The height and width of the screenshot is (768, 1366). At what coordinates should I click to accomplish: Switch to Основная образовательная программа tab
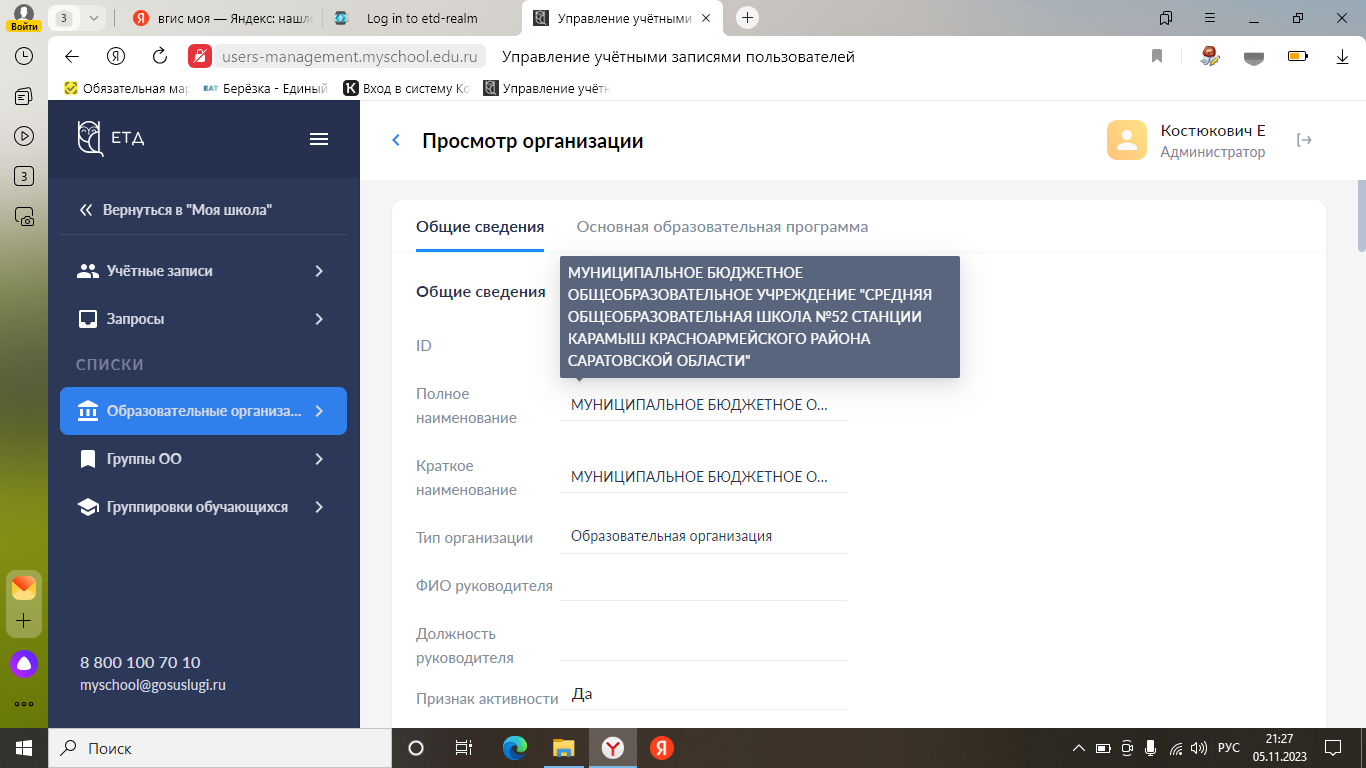[x=722, y=227]
